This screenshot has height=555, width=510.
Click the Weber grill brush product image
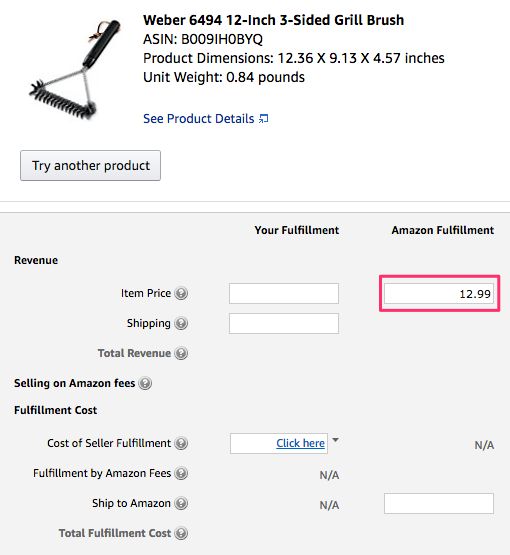pos(75,69)
